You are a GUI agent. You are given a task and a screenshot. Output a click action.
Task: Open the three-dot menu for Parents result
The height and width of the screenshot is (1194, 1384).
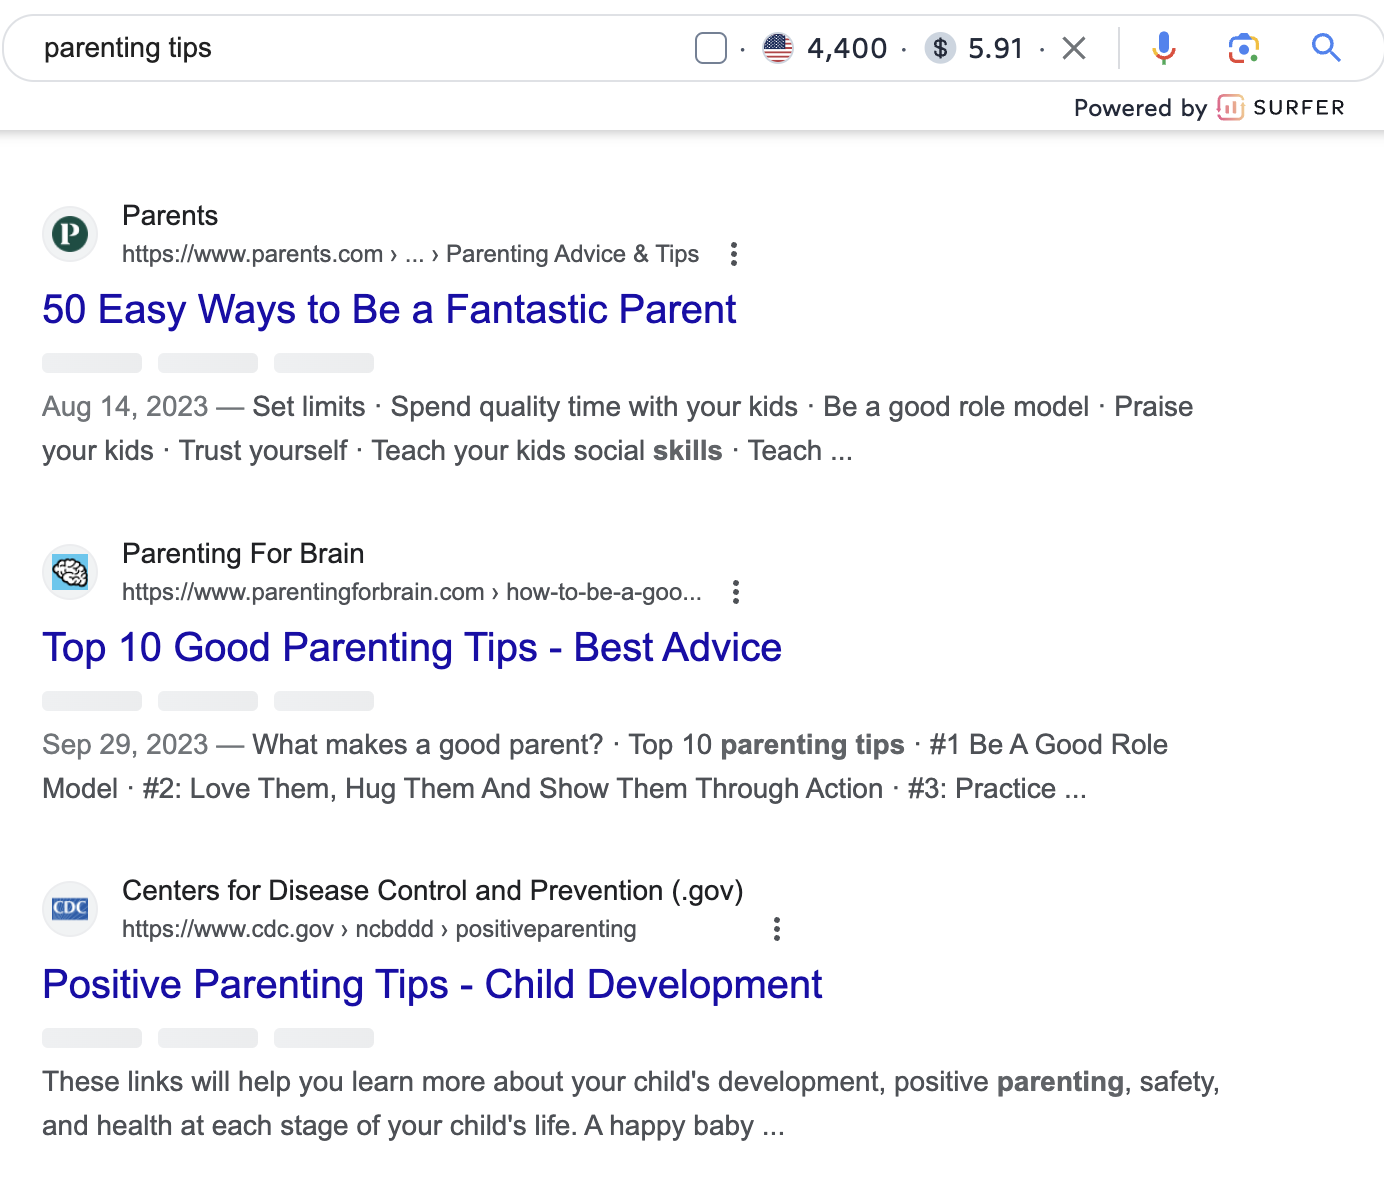point(734,254)
